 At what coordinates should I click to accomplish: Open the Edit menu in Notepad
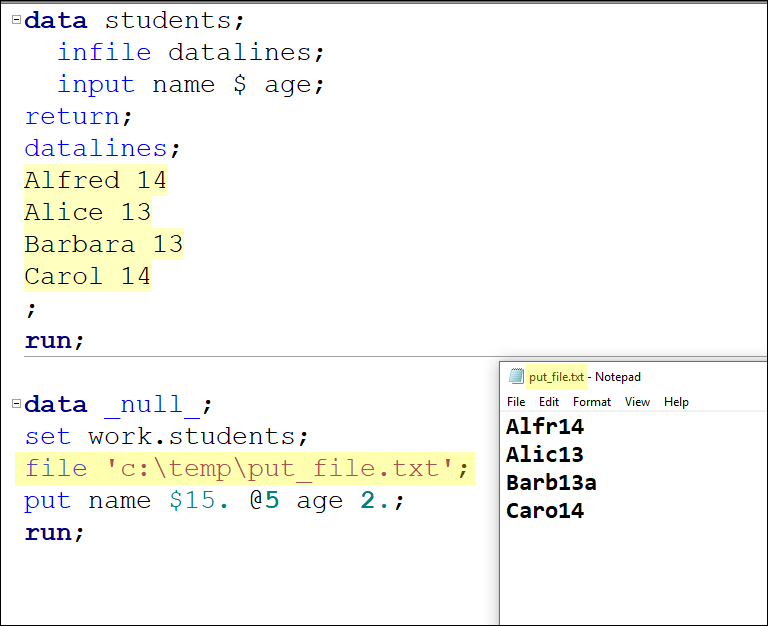[x=549, y=402]
